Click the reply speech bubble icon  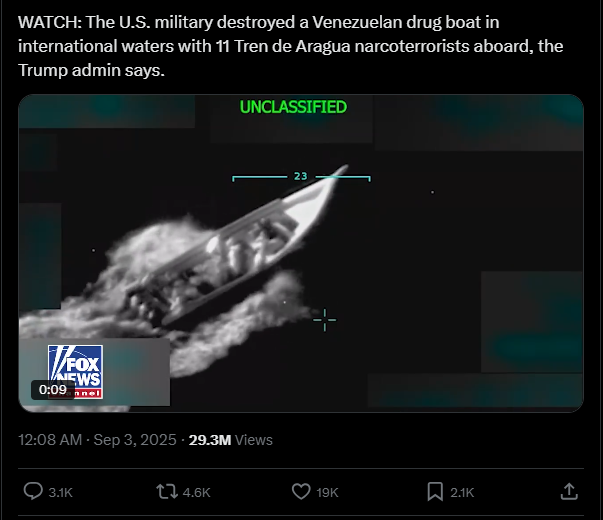coord(33,492)
